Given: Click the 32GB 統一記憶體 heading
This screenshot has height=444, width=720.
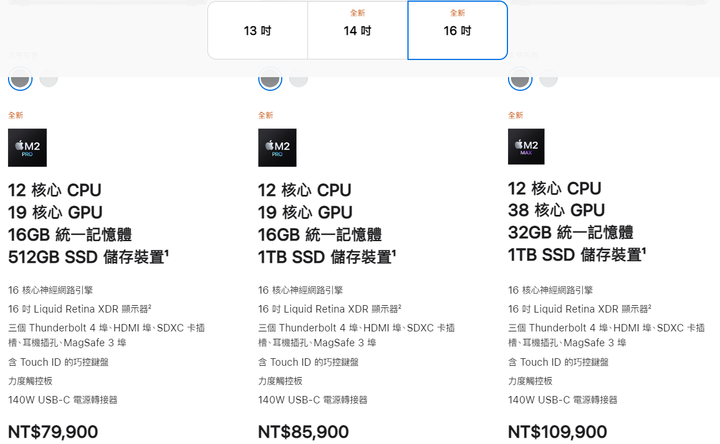Looking at the screenshot, I should coord(570,232).
